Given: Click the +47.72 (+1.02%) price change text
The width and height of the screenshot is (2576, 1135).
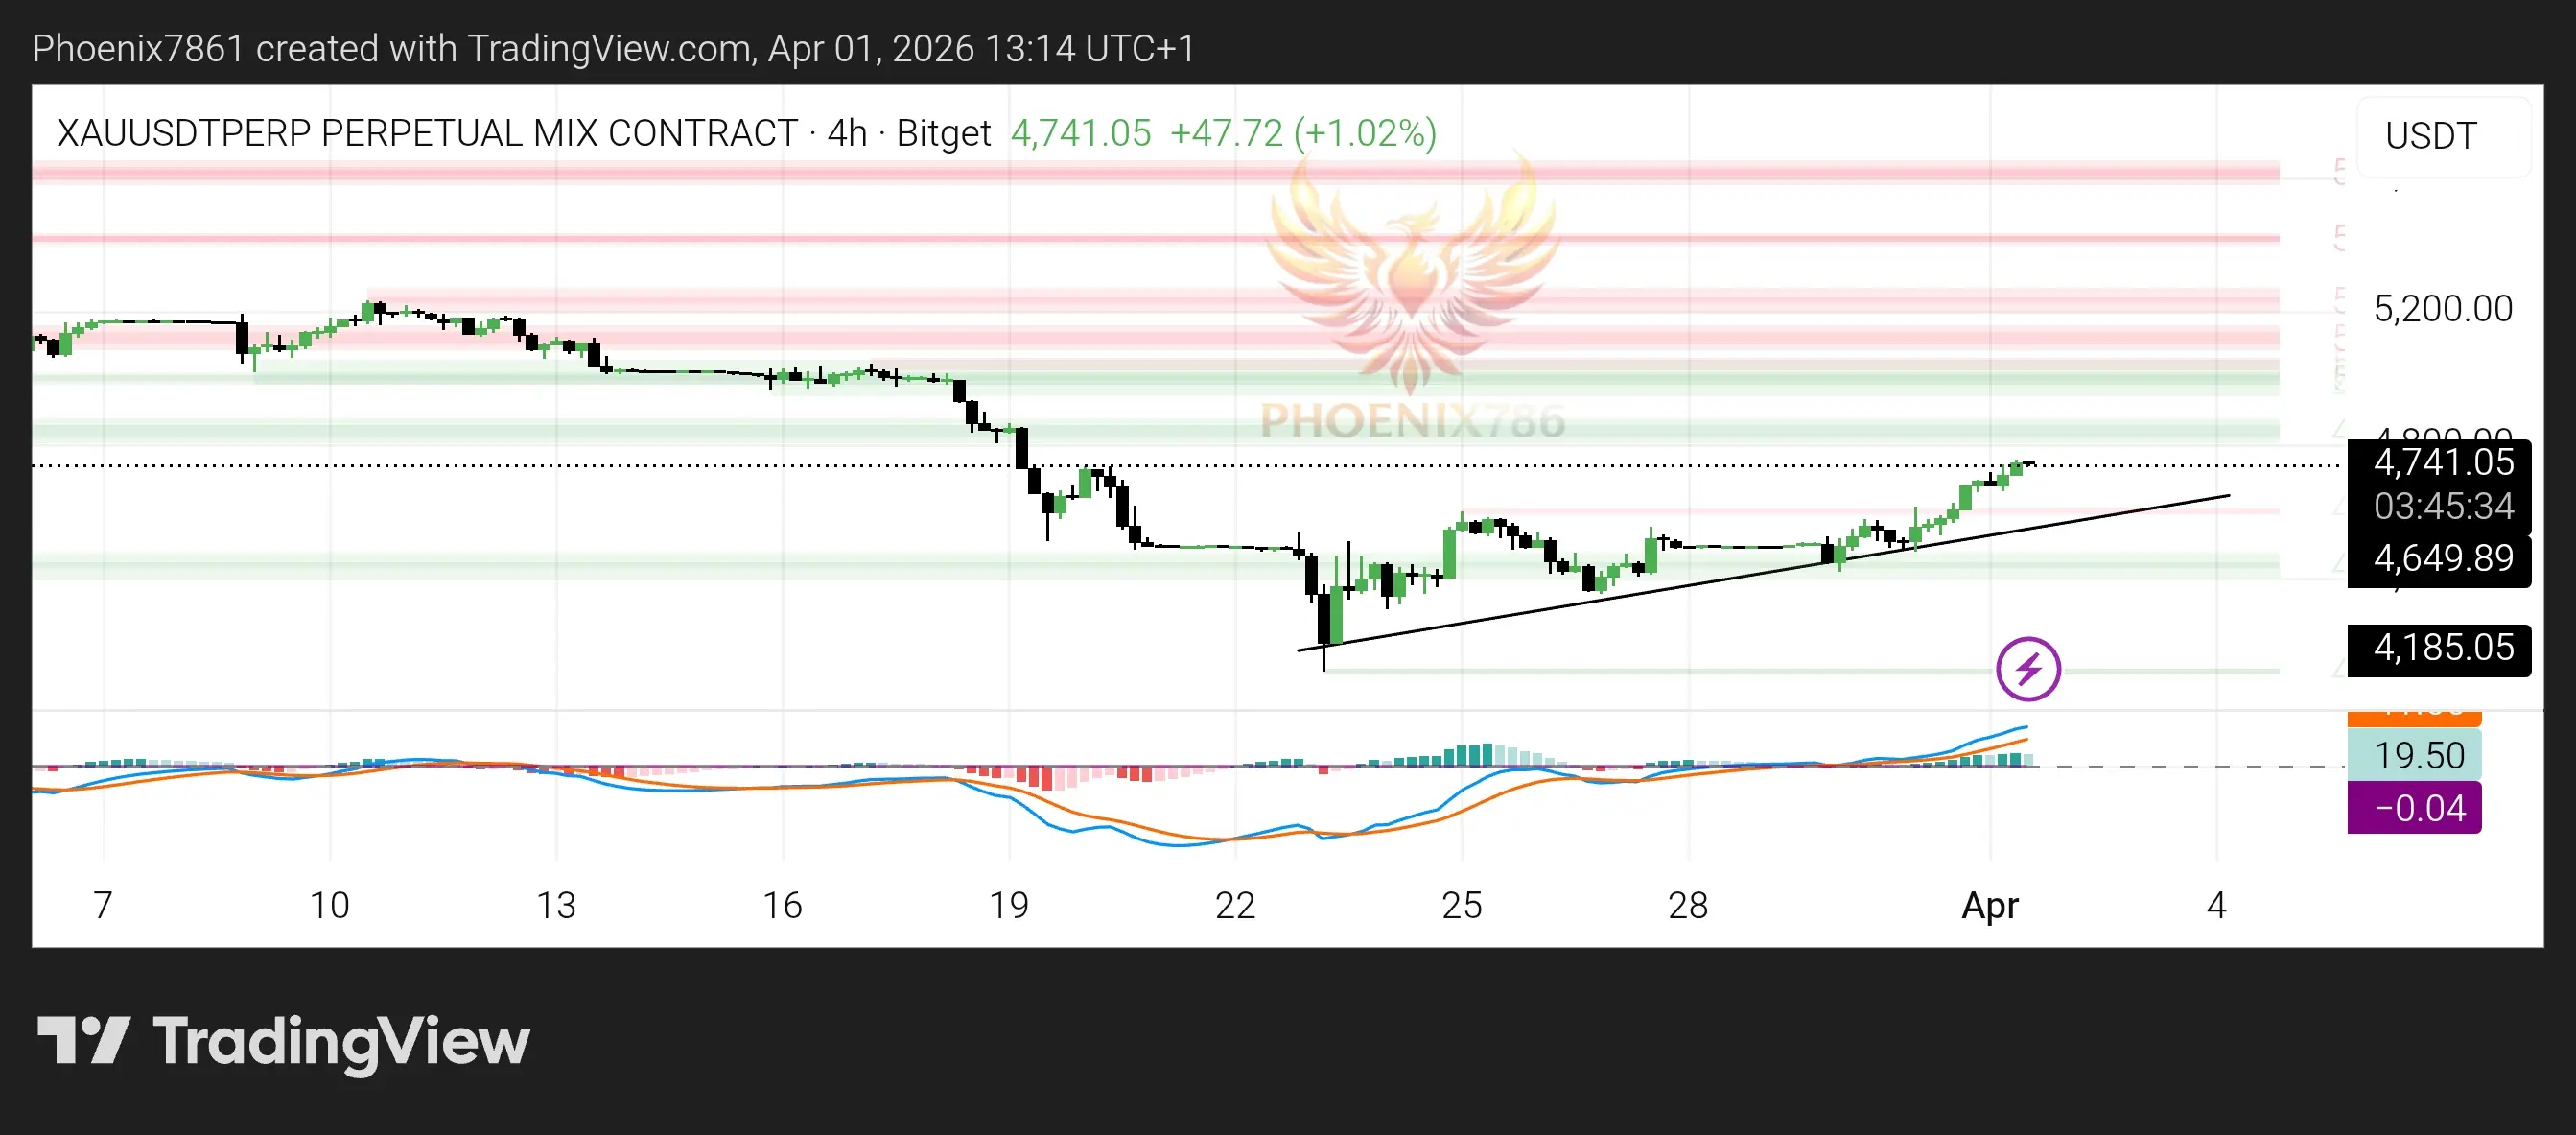Looking at the screenshot, I should pyautogui.click(x=1302, y=133).
